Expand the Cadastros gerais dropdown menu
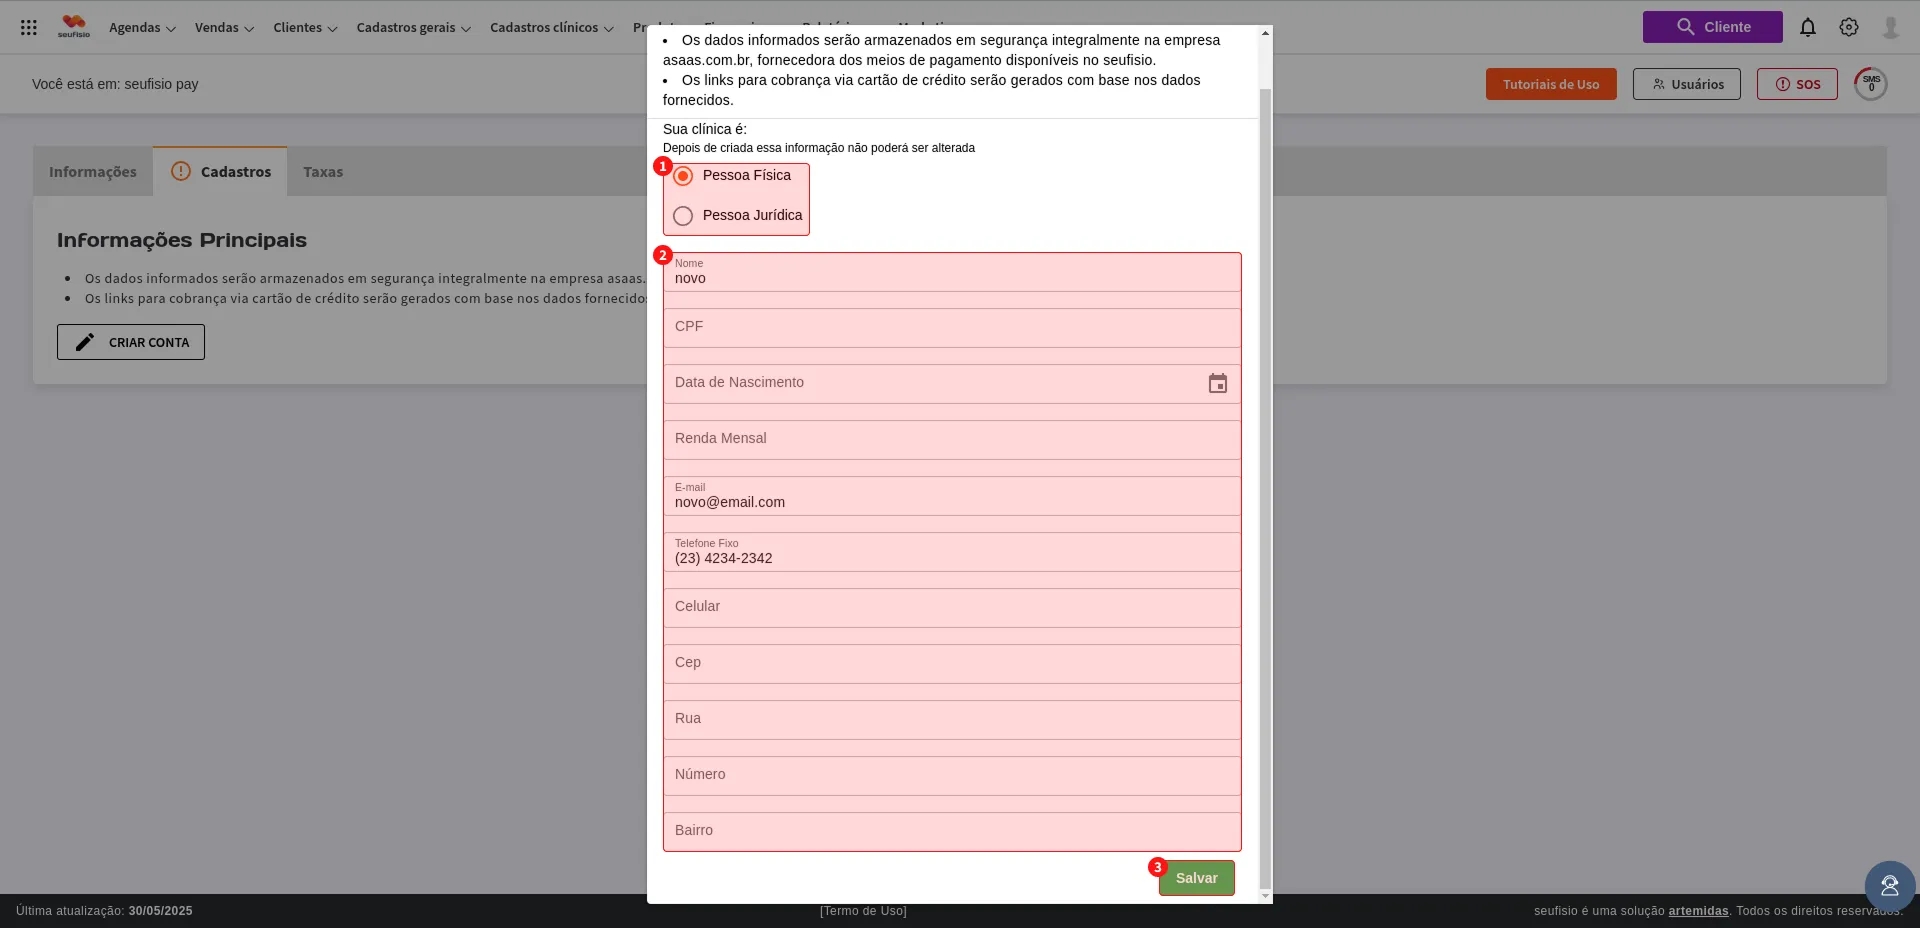 [413, 28]
